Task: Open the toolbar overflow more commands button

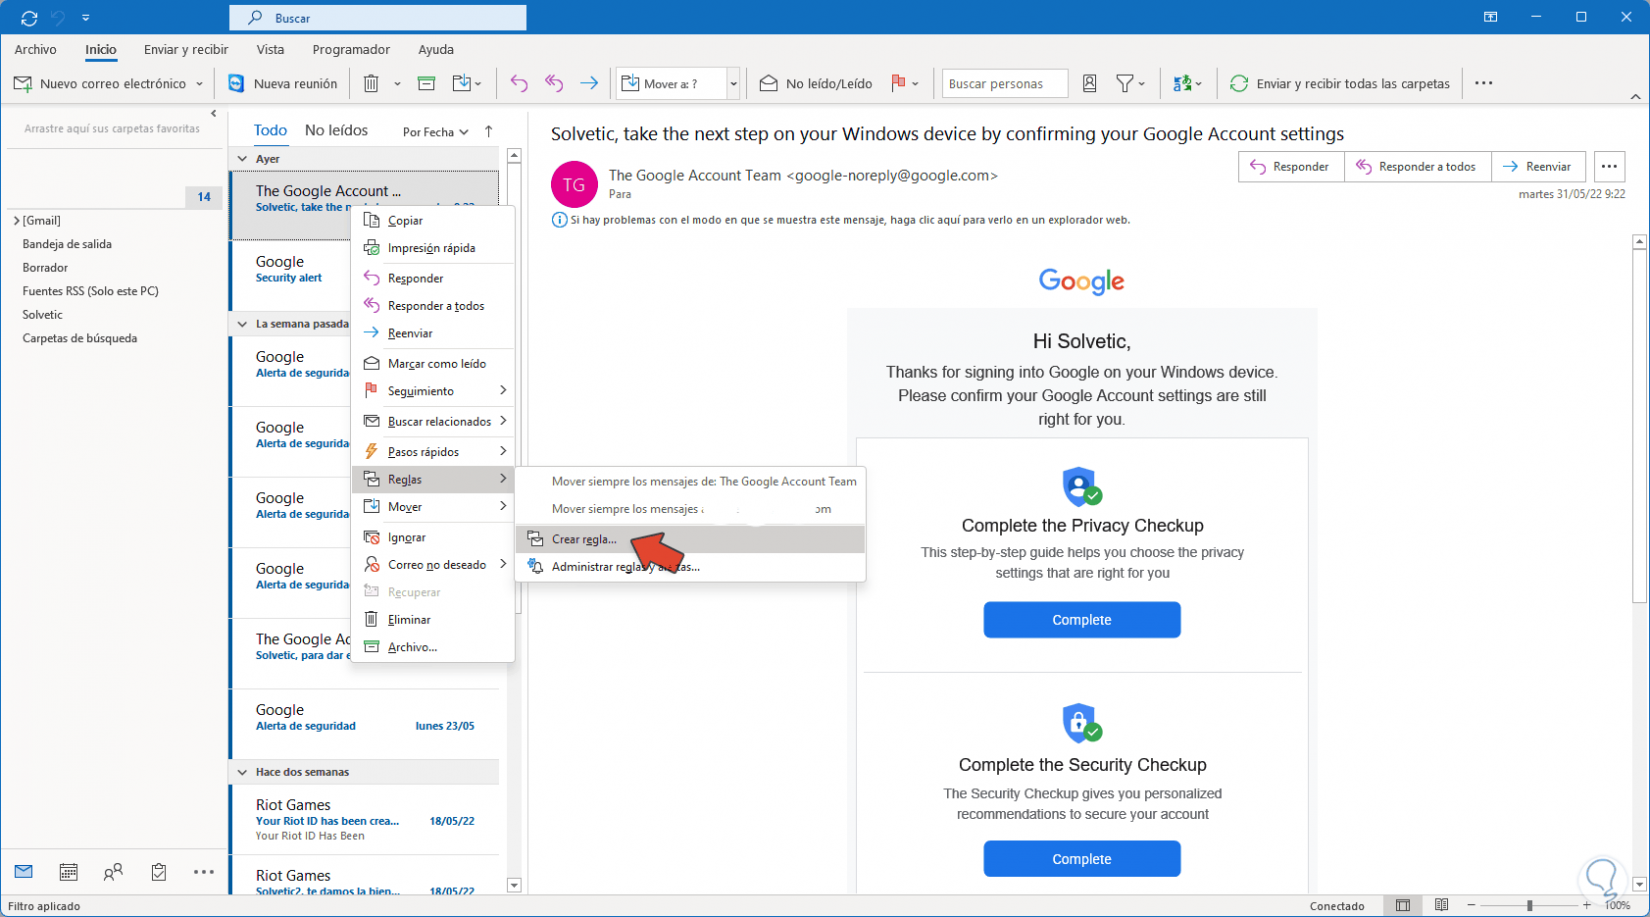Action: point(1483,83)
